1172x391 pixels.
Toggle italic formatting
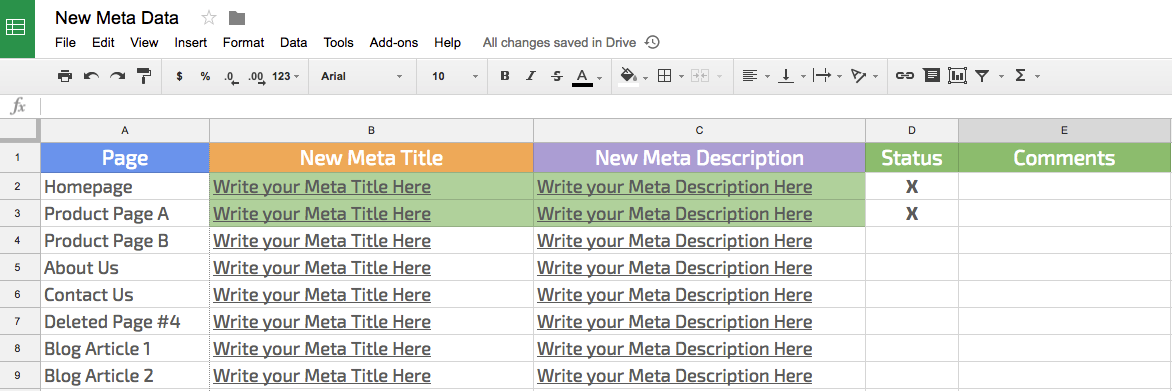click(x=531, y=76)
